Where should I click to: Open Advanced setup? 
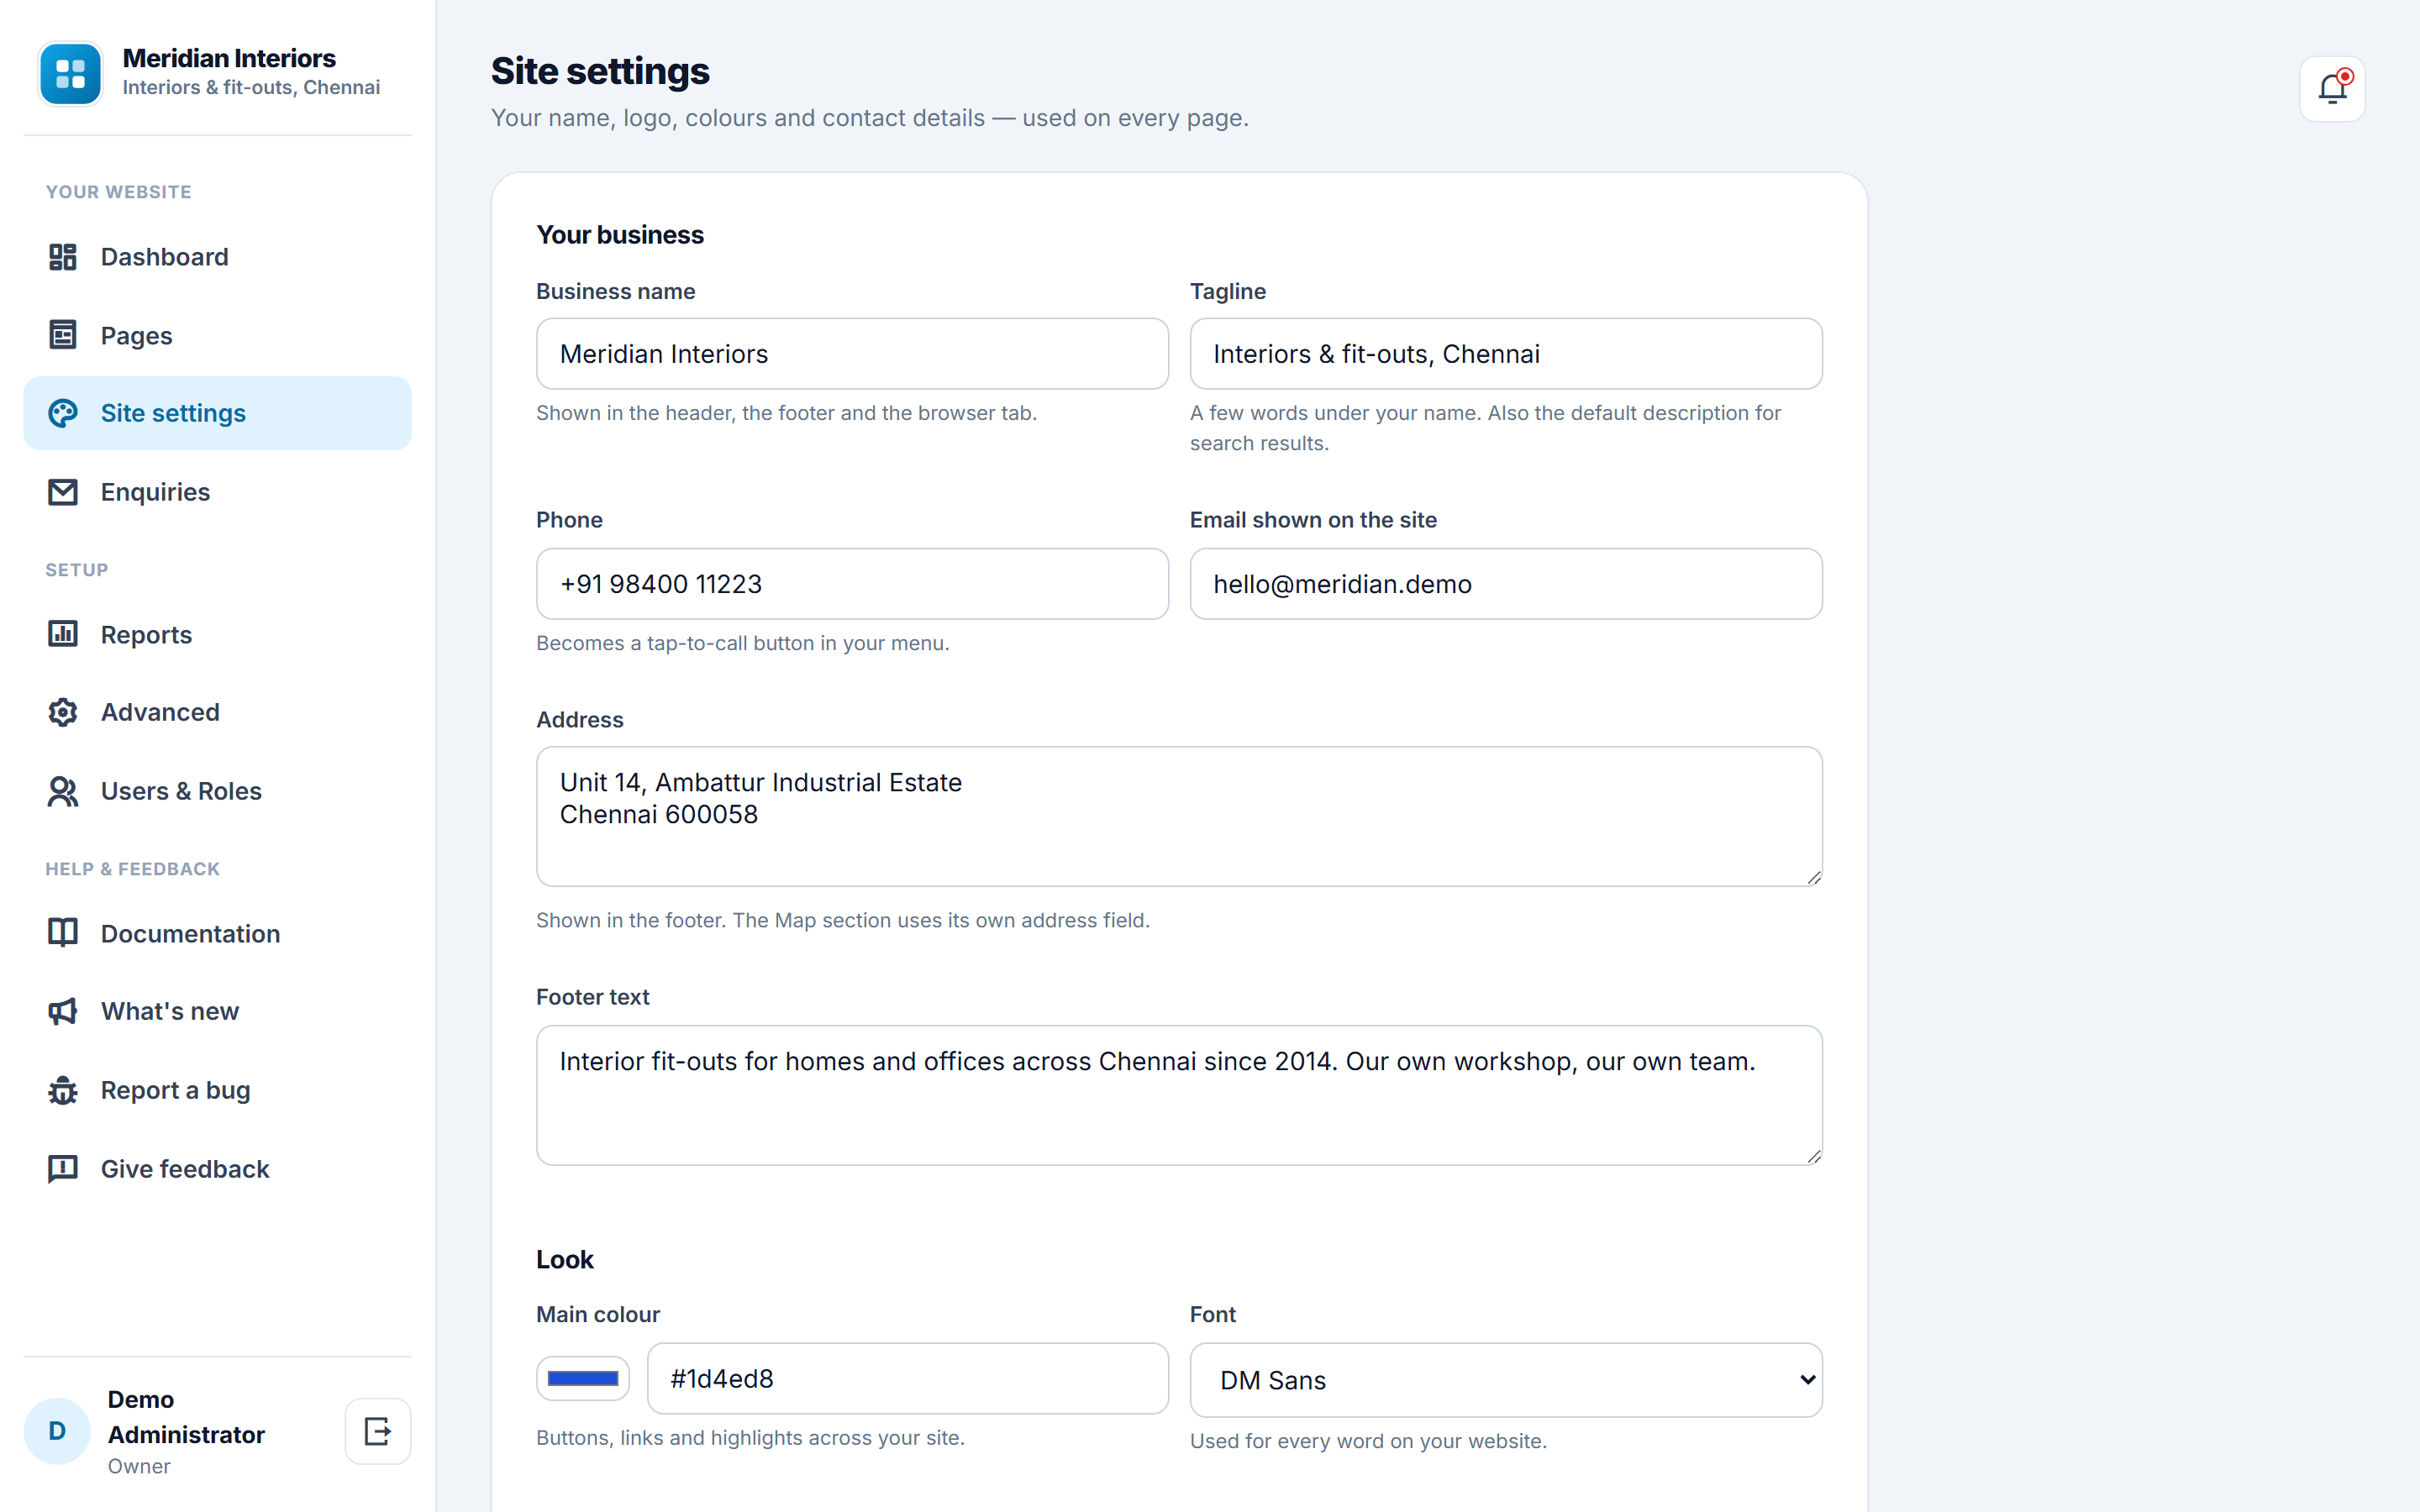tap(217, 712)
